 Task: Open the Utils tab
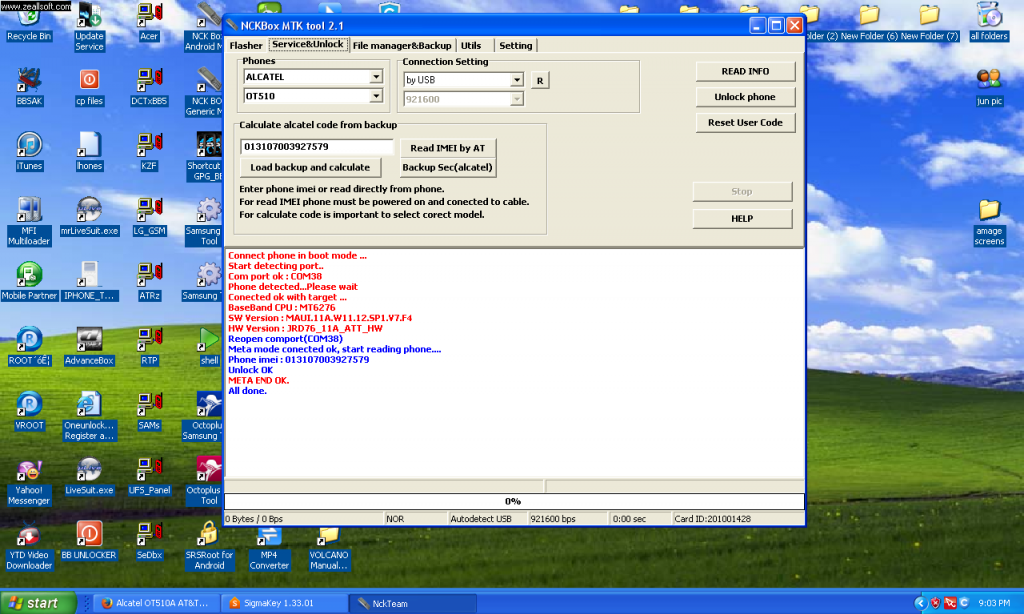(x=471, y=45)
